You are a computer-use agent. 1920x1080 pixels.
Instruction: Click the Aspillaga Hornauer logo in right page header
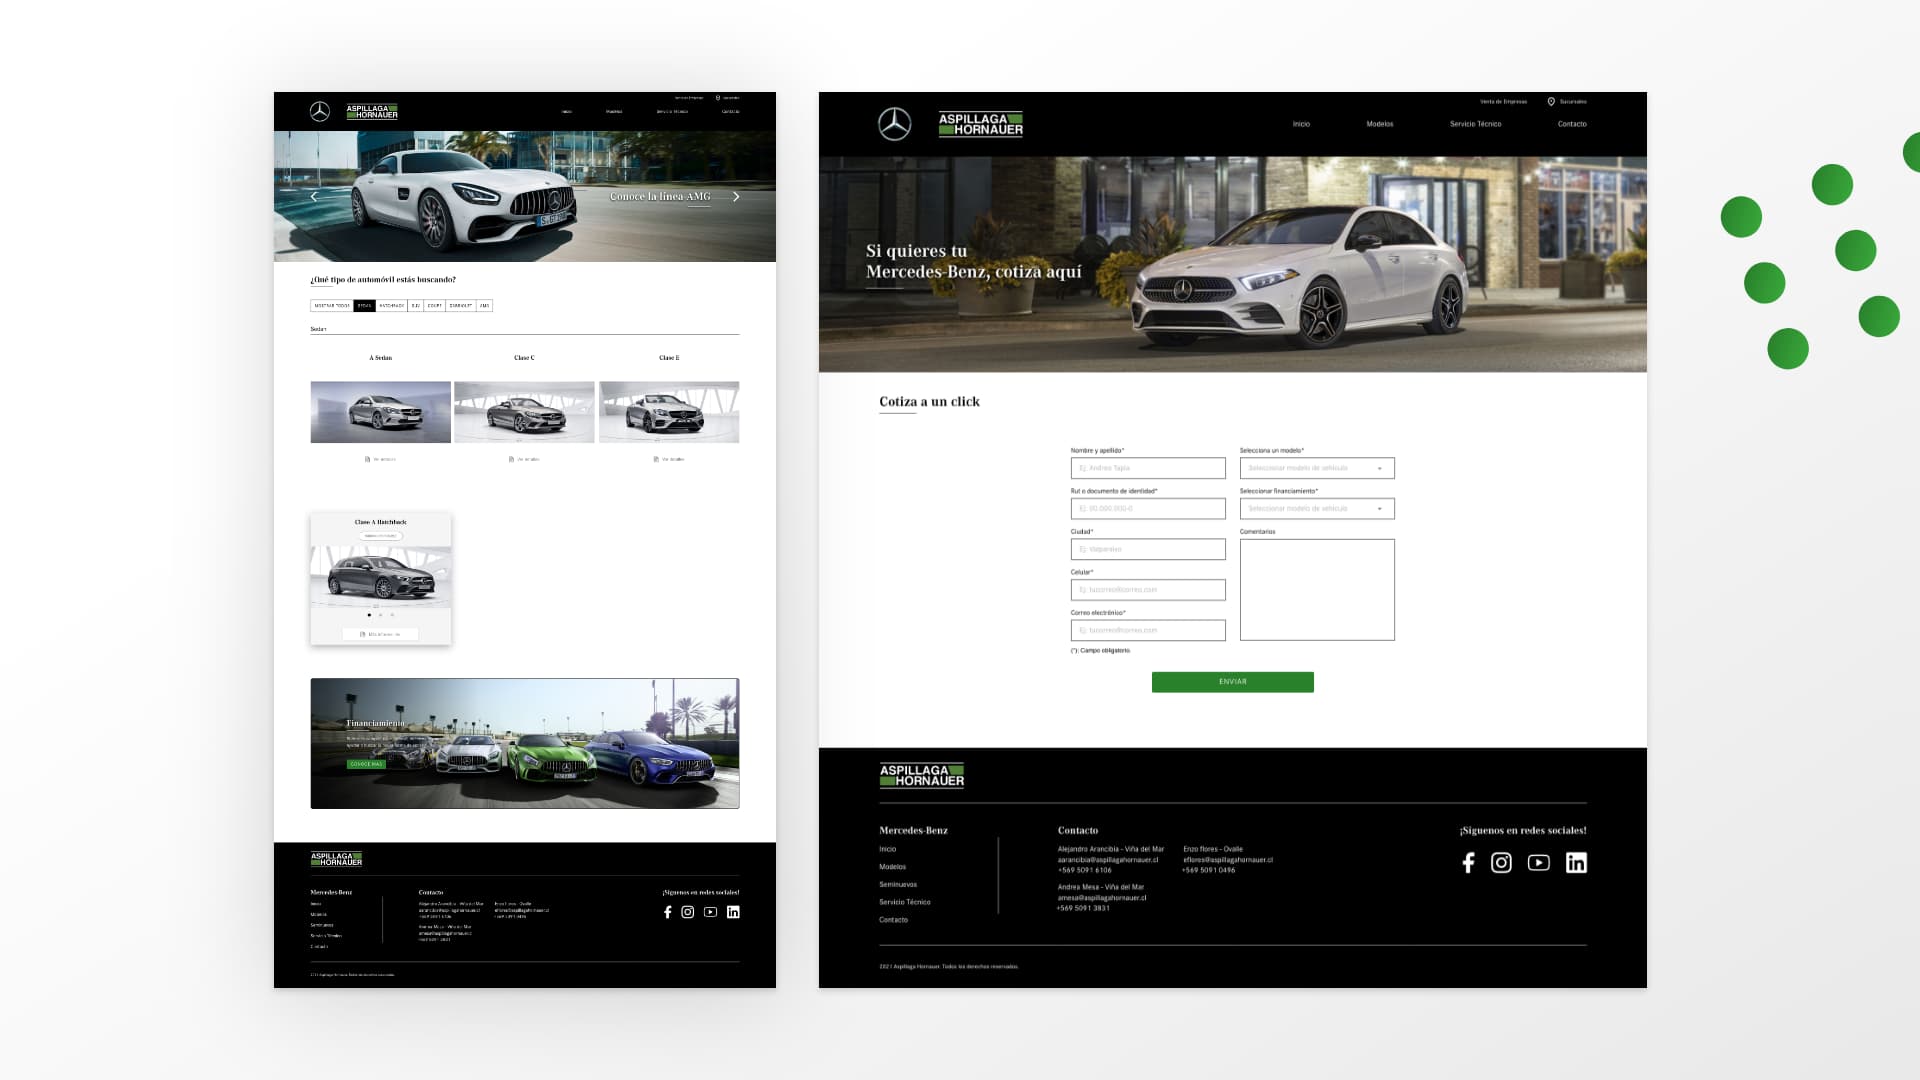981,124
